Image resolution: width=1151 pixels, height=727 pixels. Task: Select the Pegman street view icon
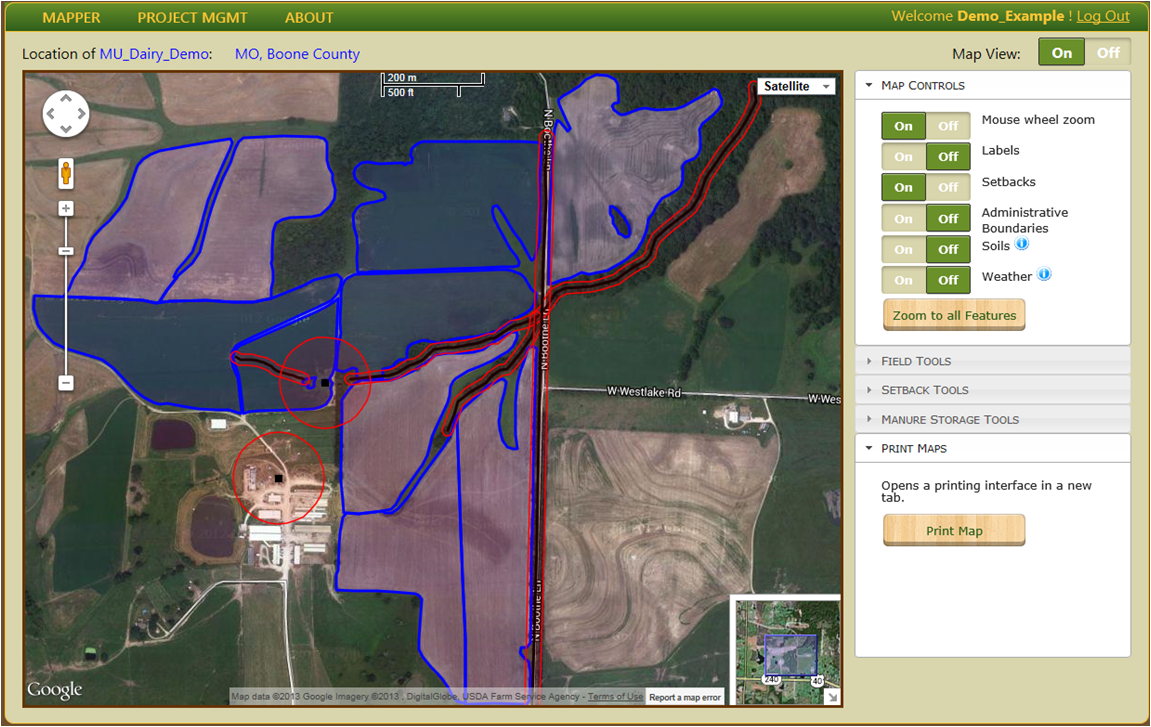coord(65,173)
